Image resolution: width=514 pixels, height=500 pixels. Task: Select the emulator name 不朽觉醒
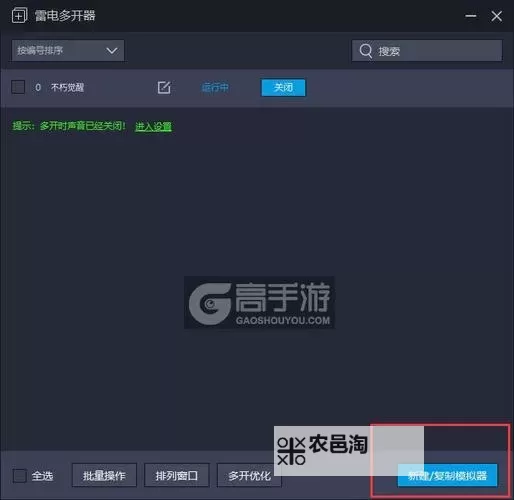click(67, 88)
